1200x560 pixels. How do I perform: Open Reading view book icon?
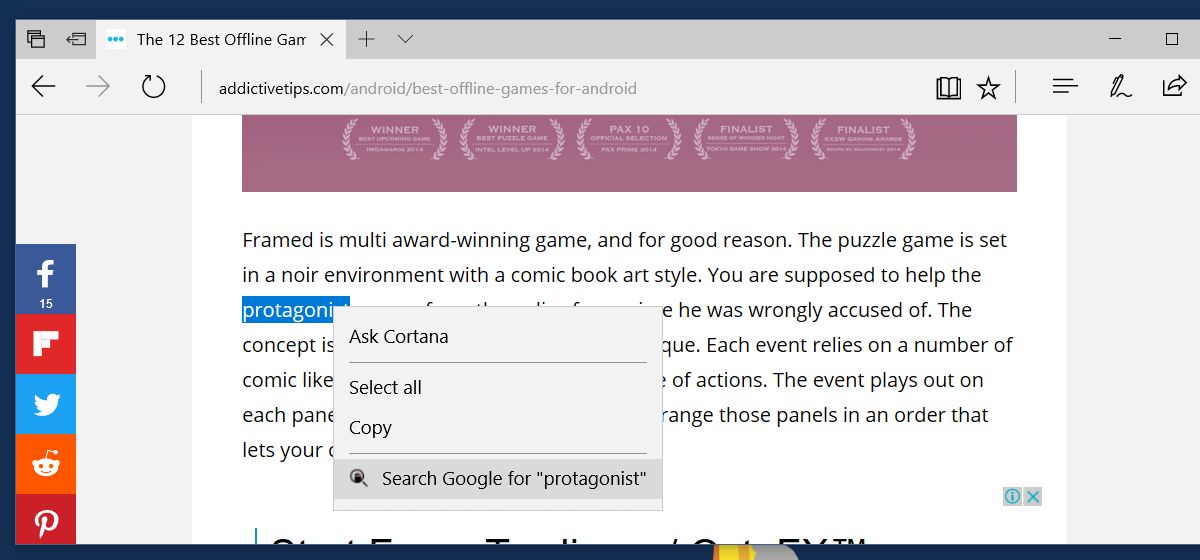pyautogui.click(x=948, y=88)
